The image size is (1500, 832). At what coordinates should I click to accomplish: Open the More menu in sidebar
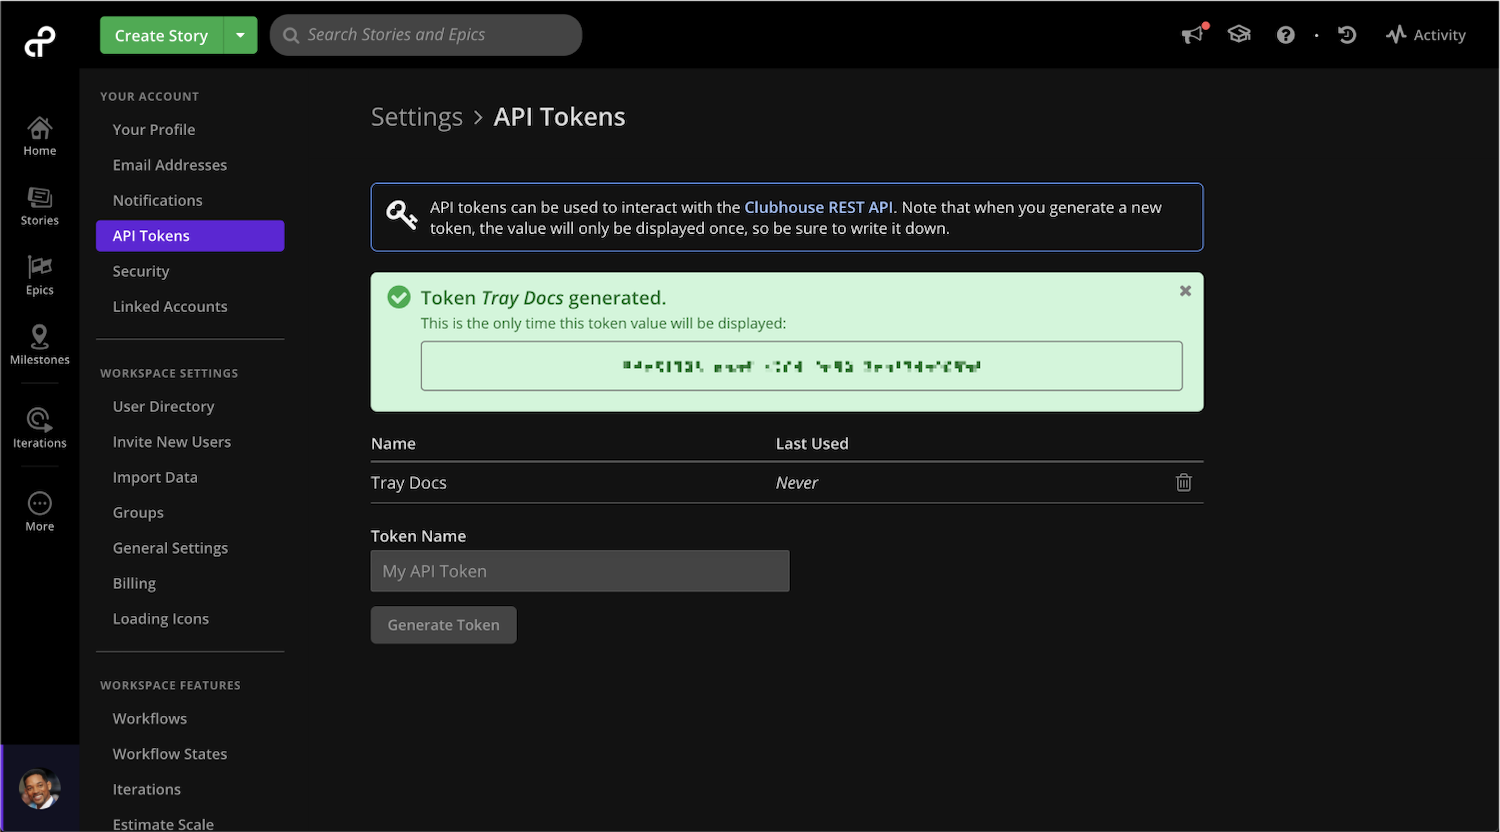tap(40, 511)
